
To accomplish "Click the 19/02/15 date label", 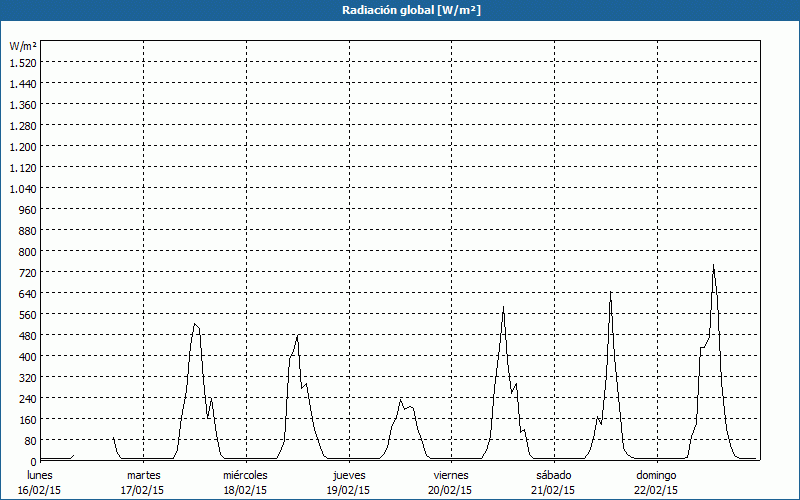I will [x=348, y=490].
